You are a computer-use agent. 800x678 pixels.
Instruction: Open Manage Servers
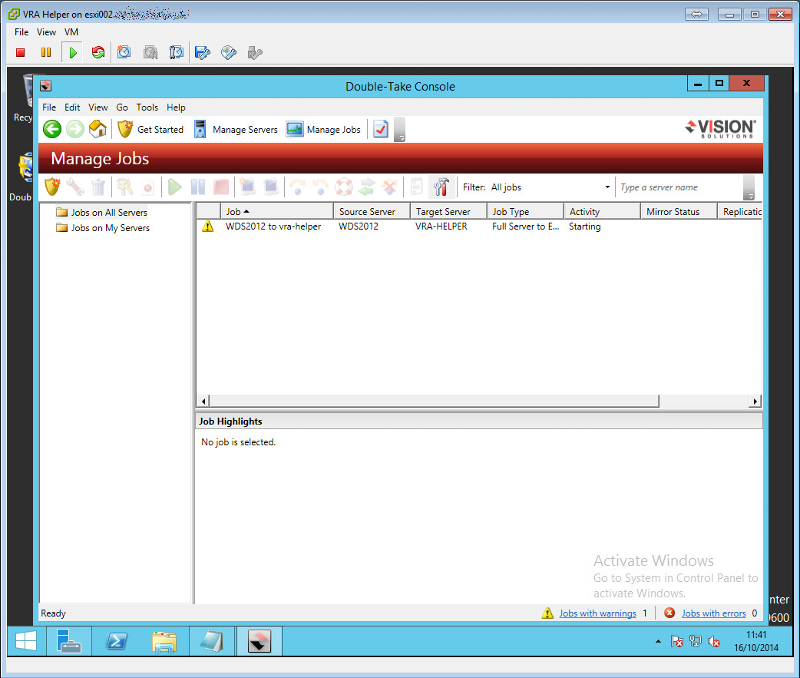[x=236, y=130]
